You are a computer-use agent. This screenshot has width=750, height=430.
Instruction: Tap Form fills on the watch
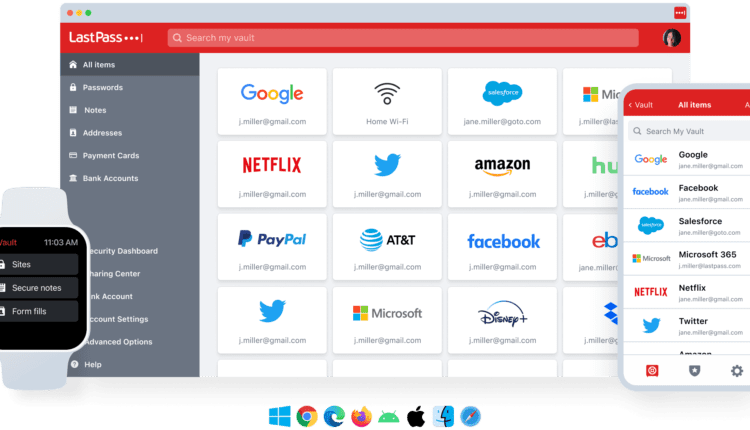click(x=38, y=311)
